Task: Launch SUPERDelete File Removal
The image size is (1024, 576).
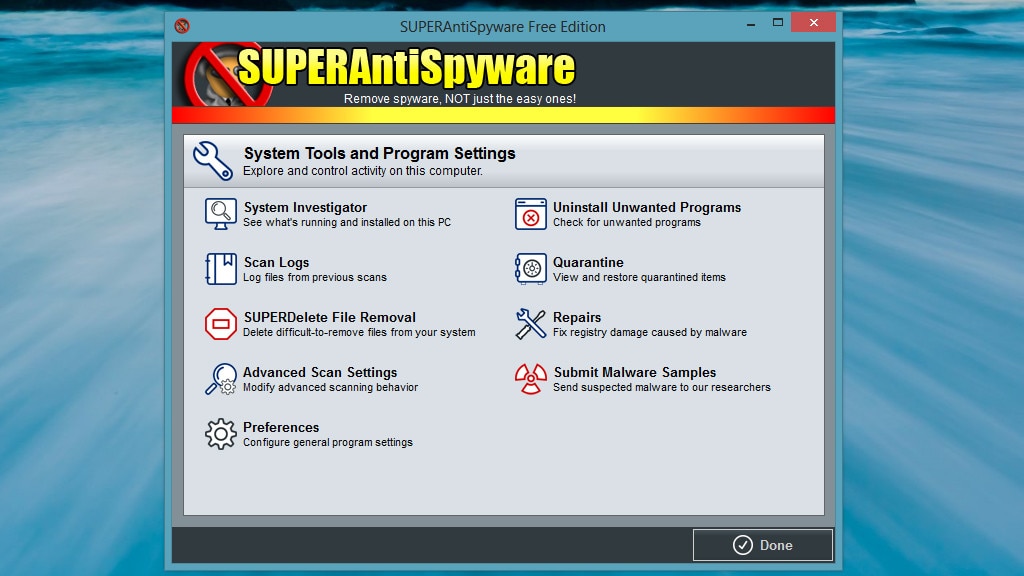Action: (329, 317)
